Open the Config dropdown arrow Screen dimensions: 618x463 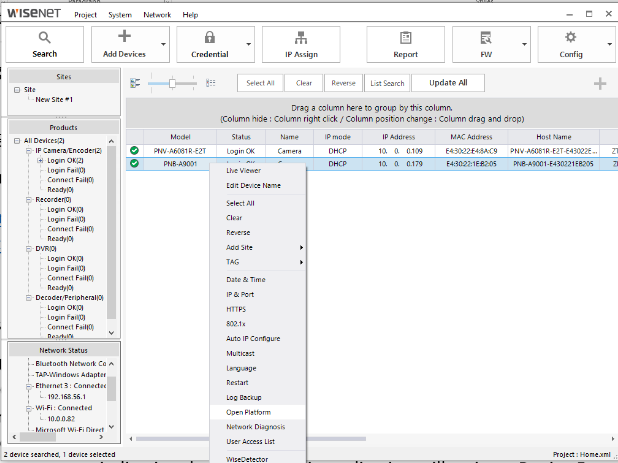[x=609, y=44]
